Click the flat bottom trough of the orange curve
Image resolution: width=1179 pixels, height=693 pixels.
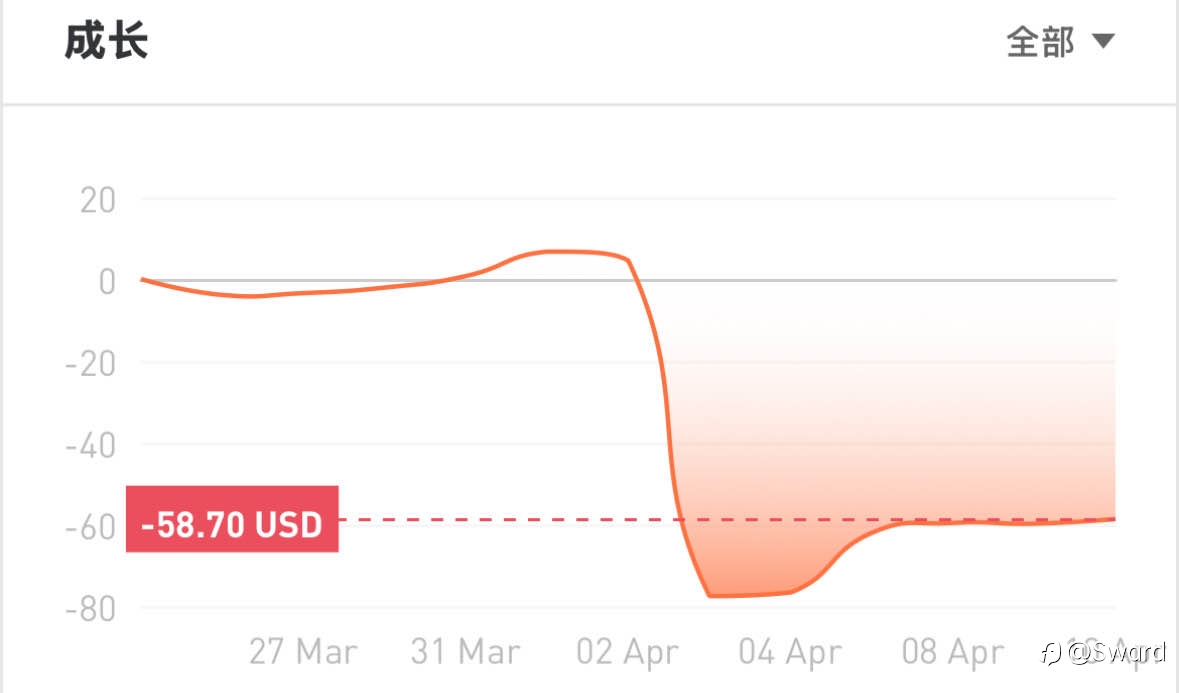[x=748, y=595]
